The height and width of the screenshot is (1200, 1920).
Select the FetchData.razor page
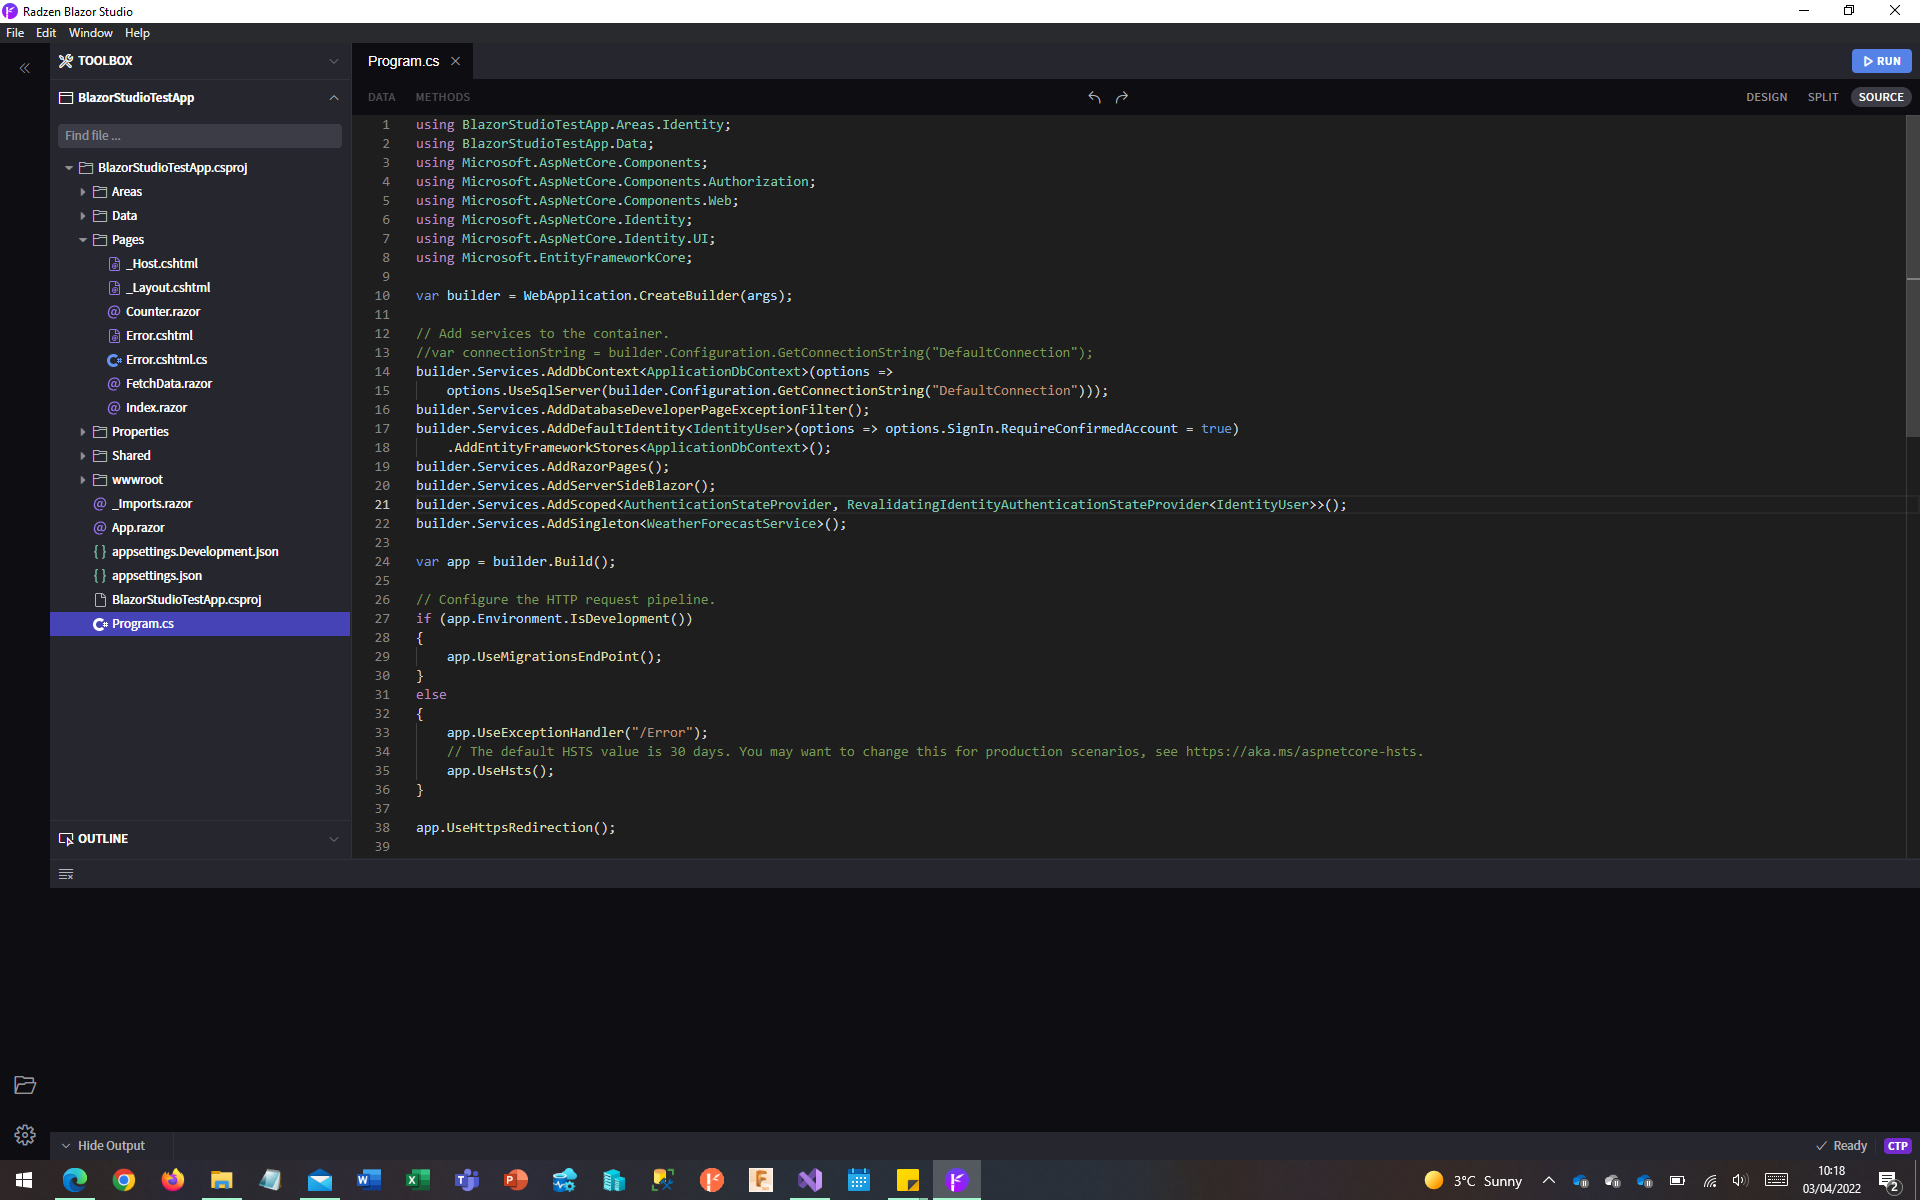tap(169, 383)
